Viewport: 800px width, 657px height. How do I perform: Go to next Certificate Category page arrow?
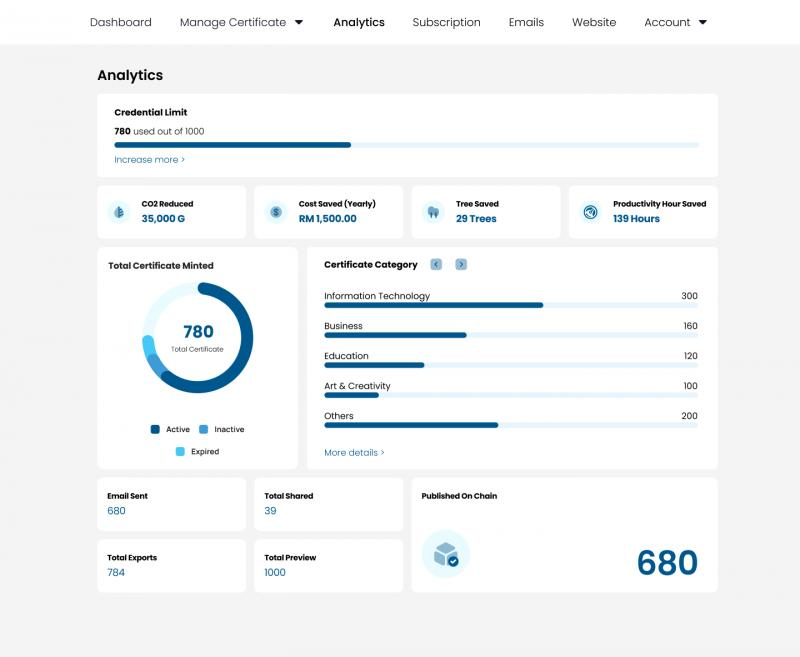click(461, 265)
